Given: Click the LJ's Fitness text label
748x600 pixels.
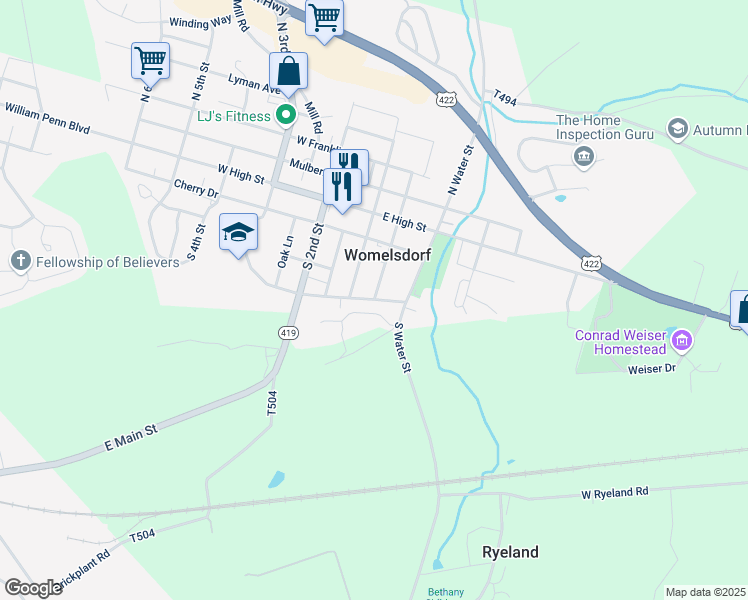Looking at the screenshot, I should click(x=234, y=116).
